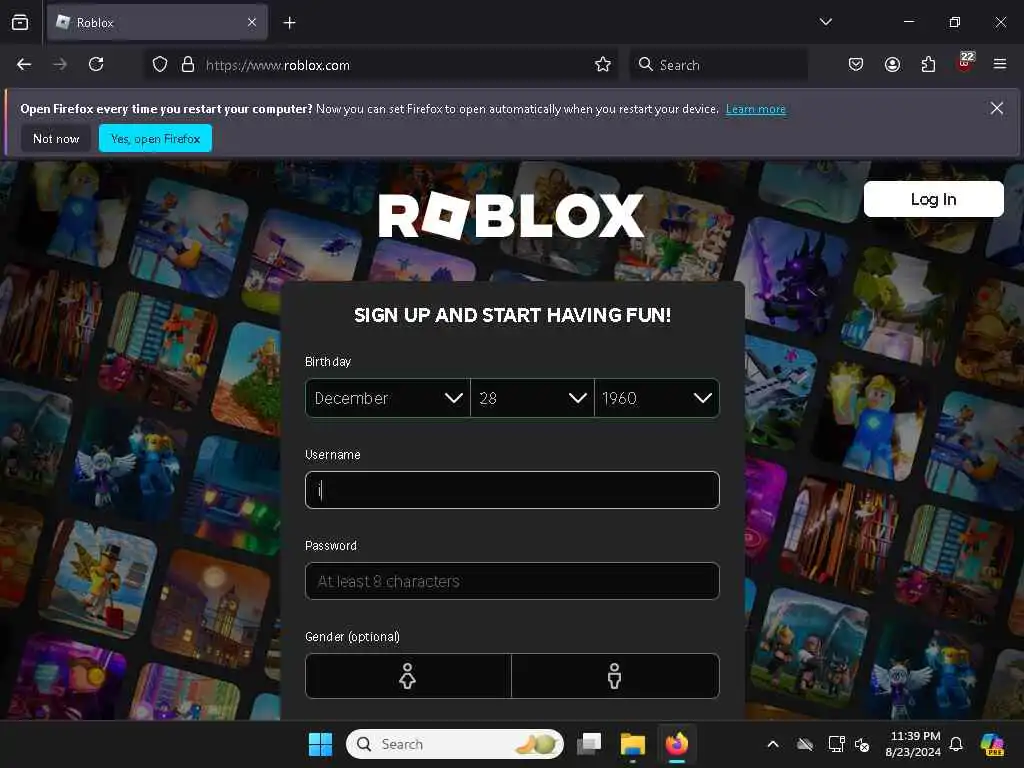This screenshot has height=768, width=1024.
Task: Focus the Username input field
Action: pos(512,490)
